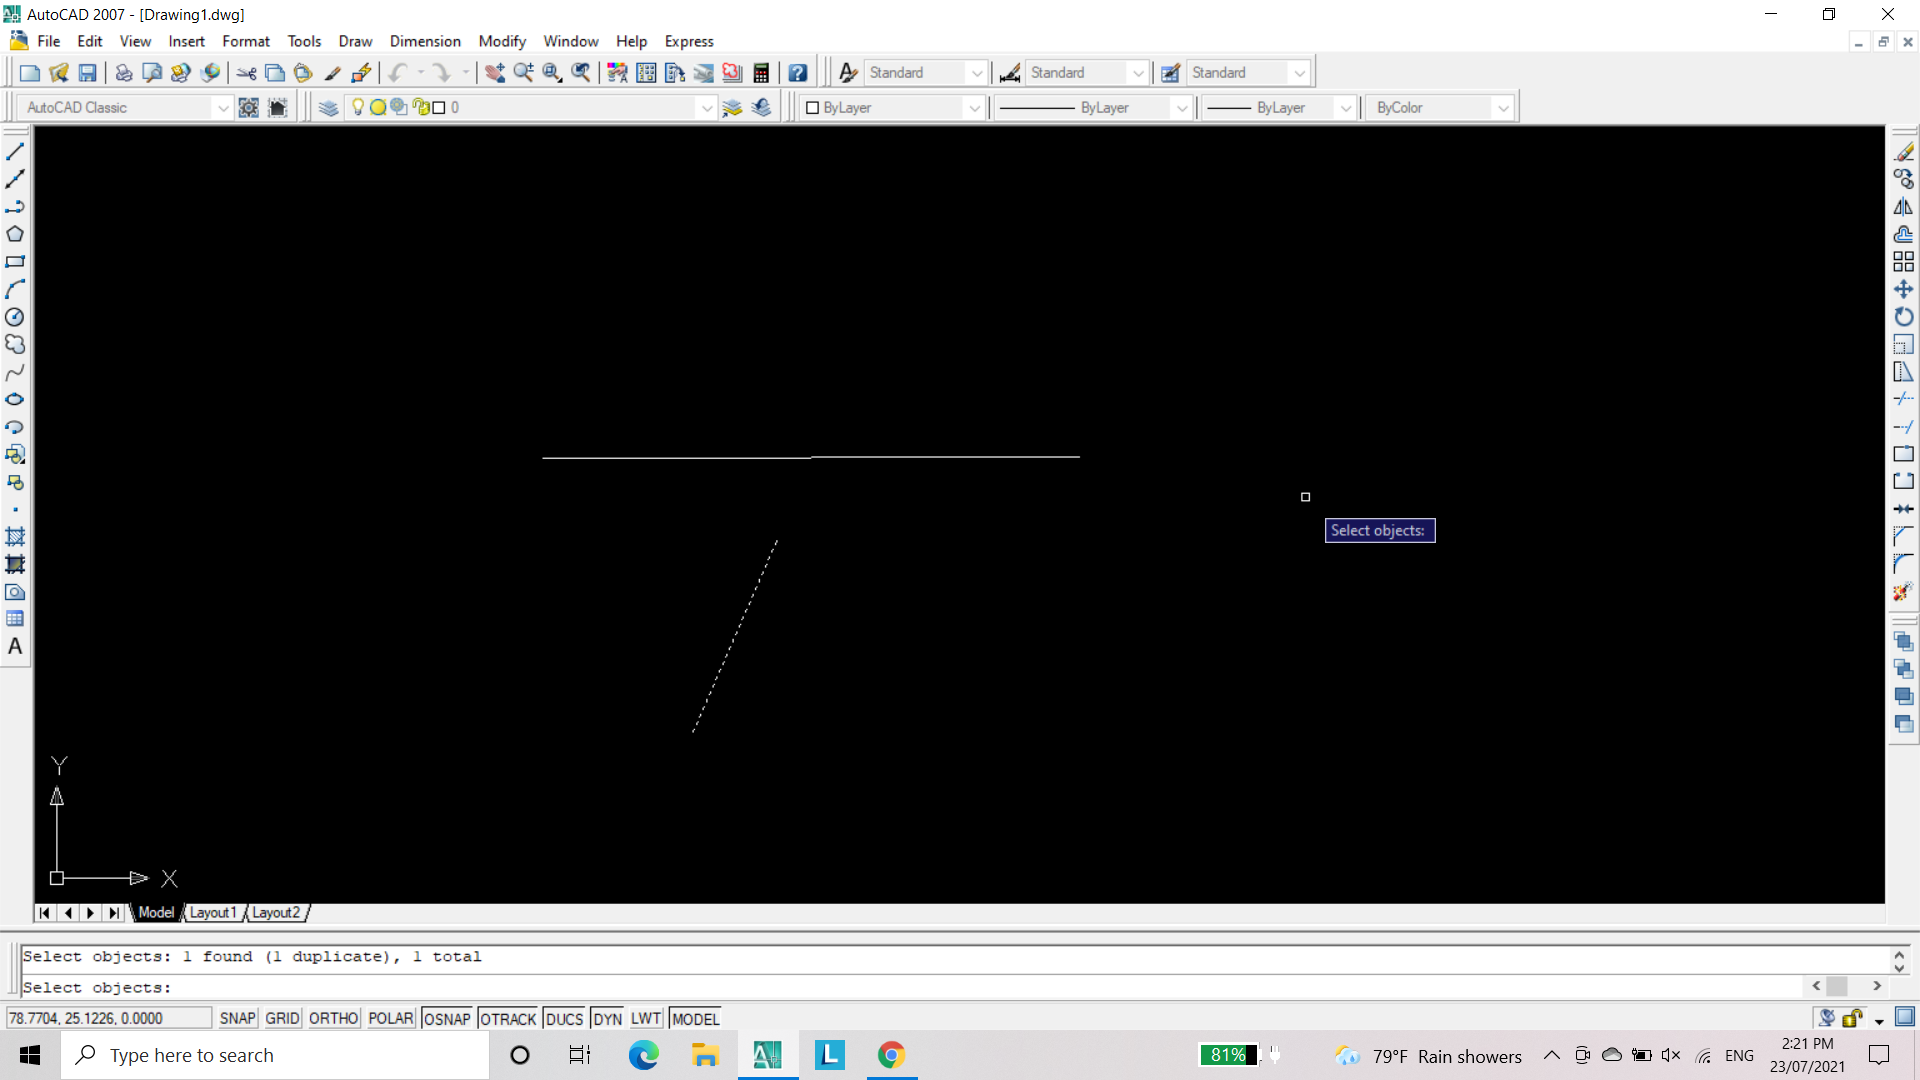The image size is (1920, 1080).
Task: Select the Move modify tool
Action: [x=1904, y=289]
